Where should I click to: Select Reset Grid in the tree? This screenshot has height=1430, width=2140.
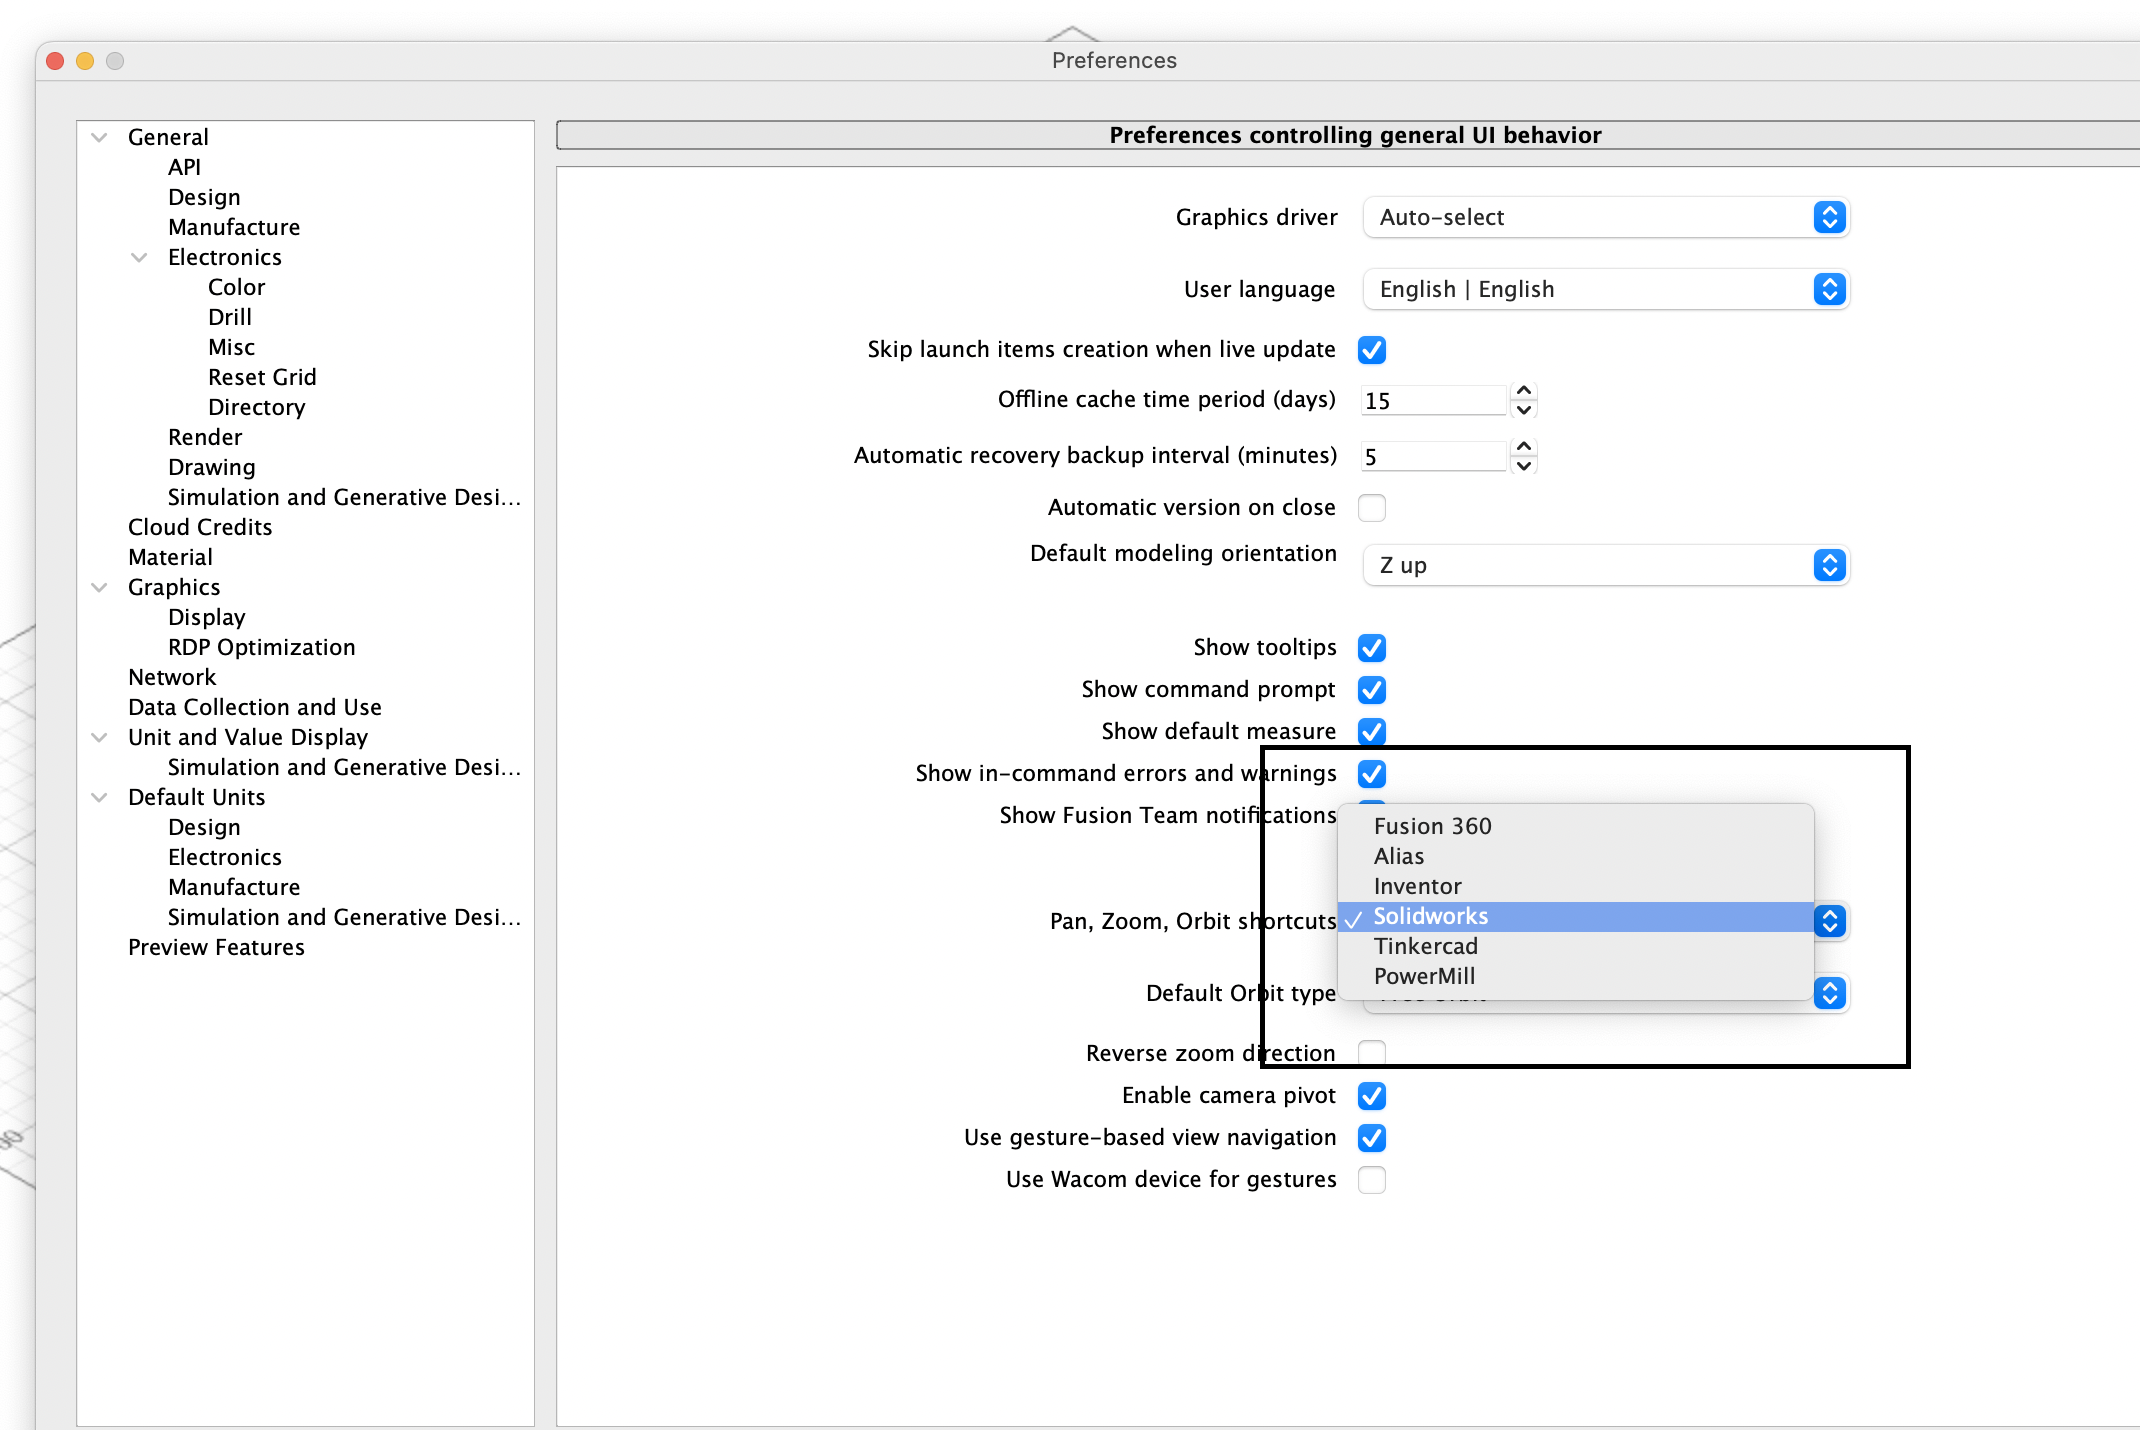click(262, 378)
